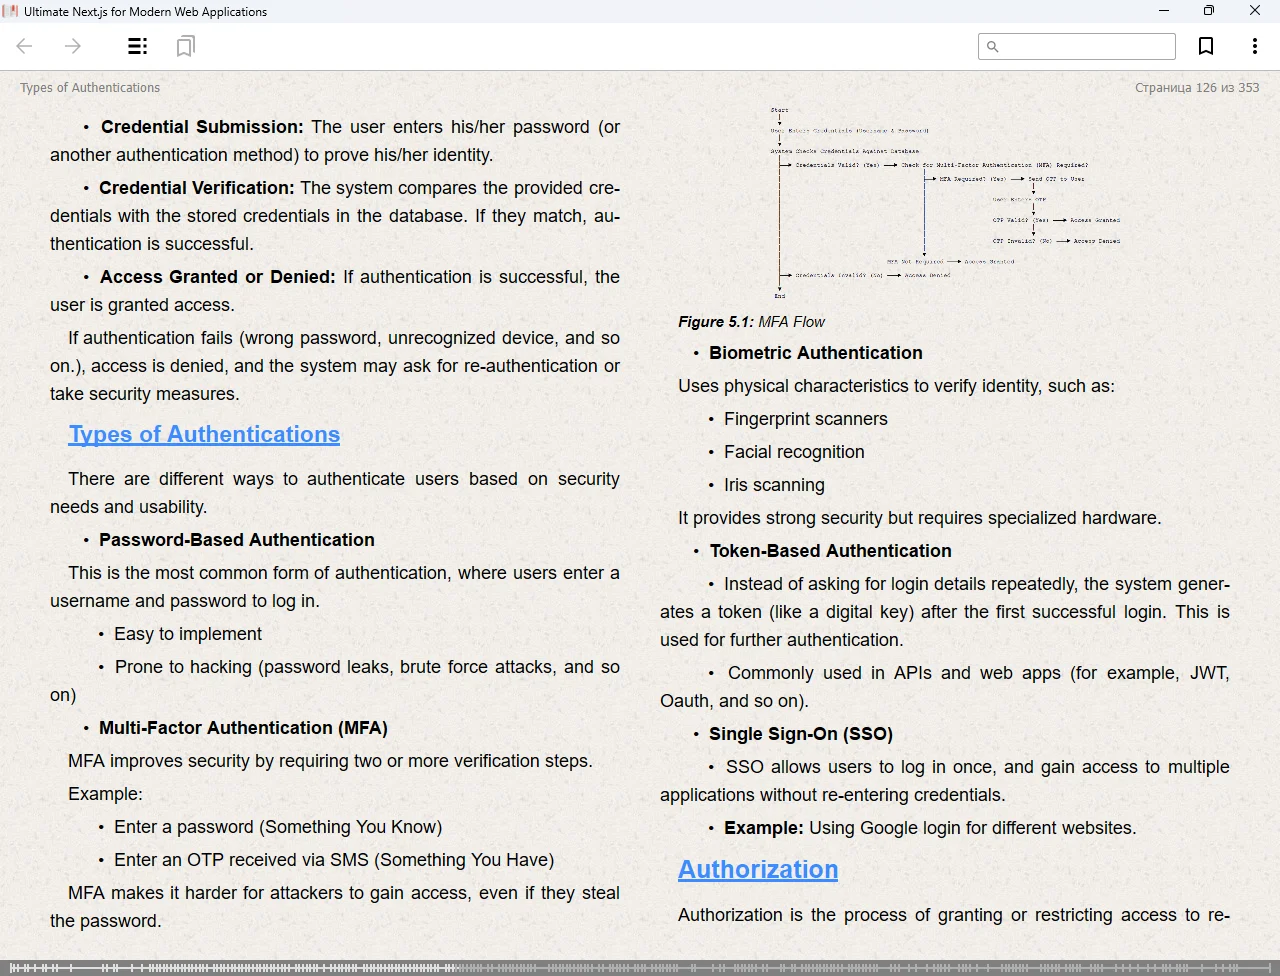
Task: Click the 'Figure 5.1: MFA Flow' caption
Action: (x=751, y=322)
